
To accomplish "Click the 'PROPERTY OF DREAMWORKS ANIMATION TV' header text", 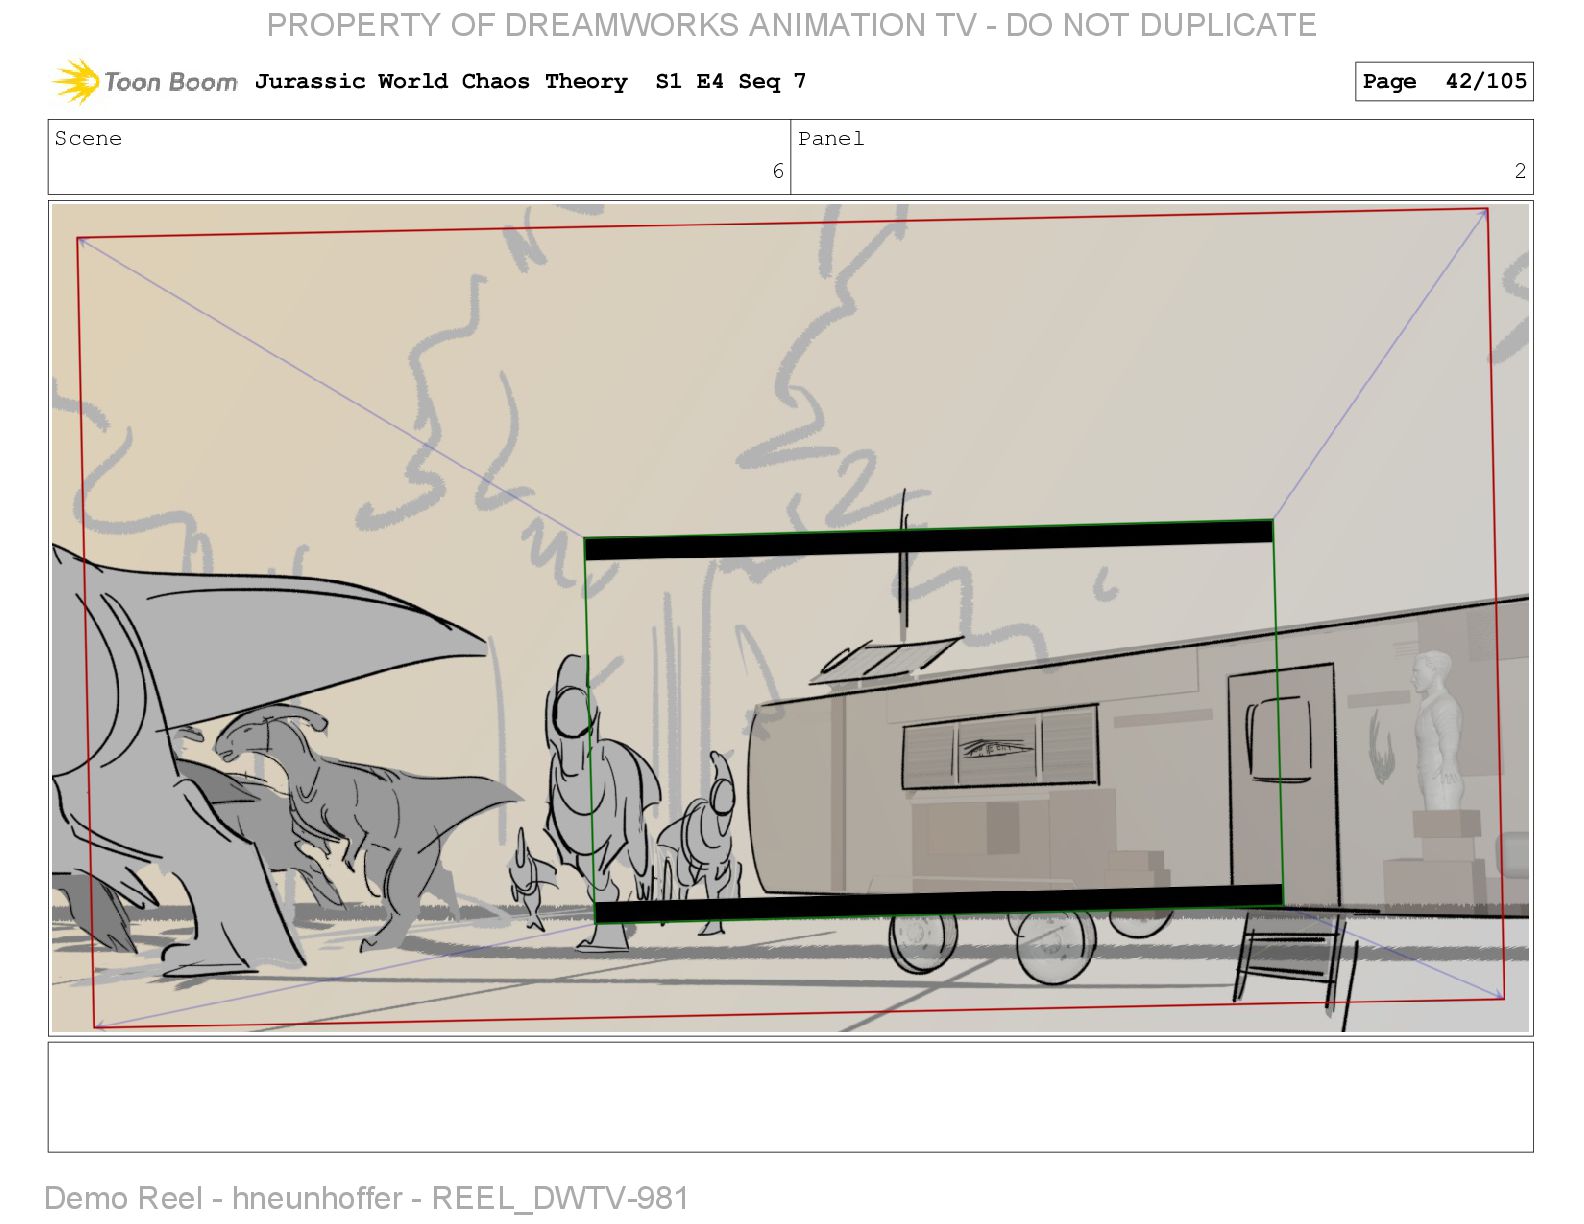I will click(791, 25).
